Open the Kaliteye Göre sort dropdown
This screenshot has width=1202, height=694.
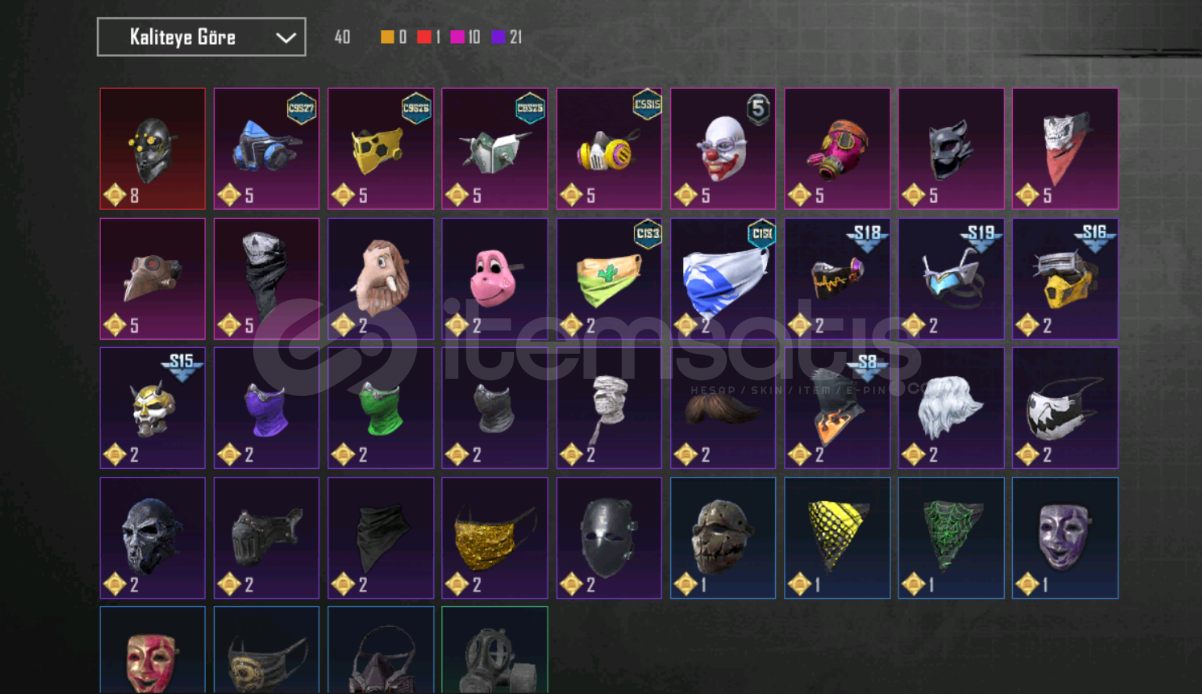201,37
